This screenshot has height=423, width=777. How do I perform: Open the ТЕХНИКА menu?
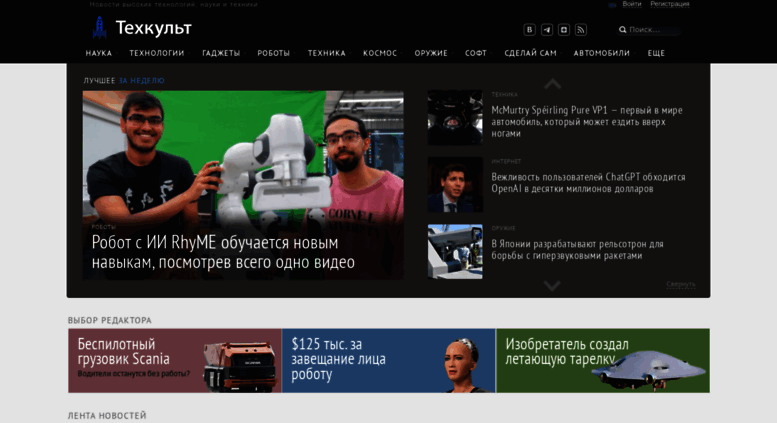(327, 53)
